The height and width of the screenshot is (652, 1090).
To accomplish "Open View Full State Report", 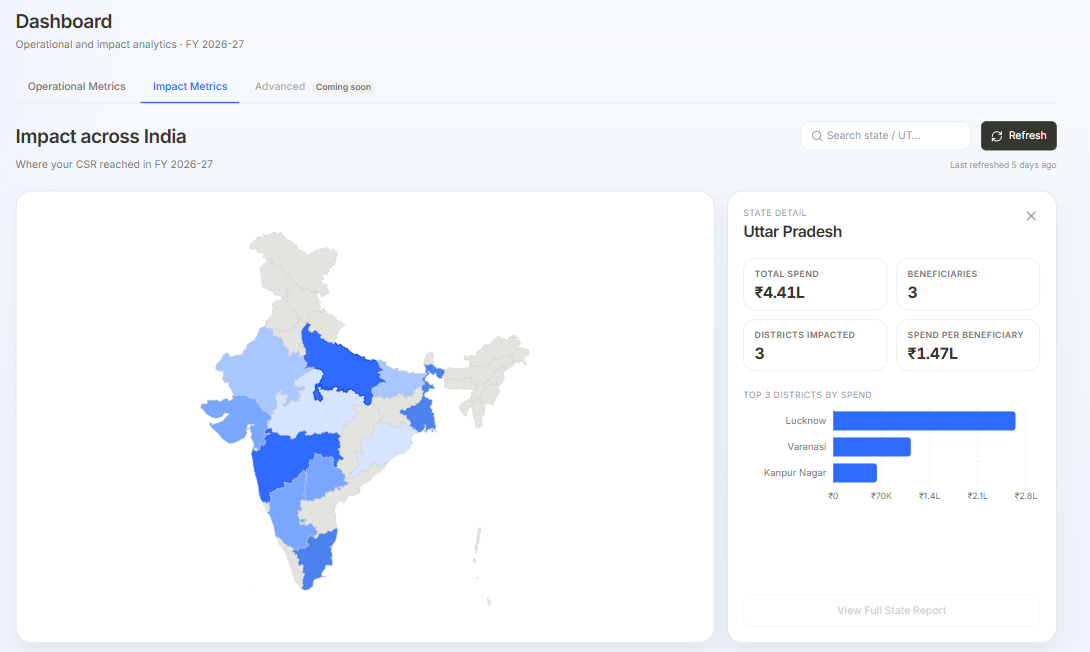I will 891,610.
